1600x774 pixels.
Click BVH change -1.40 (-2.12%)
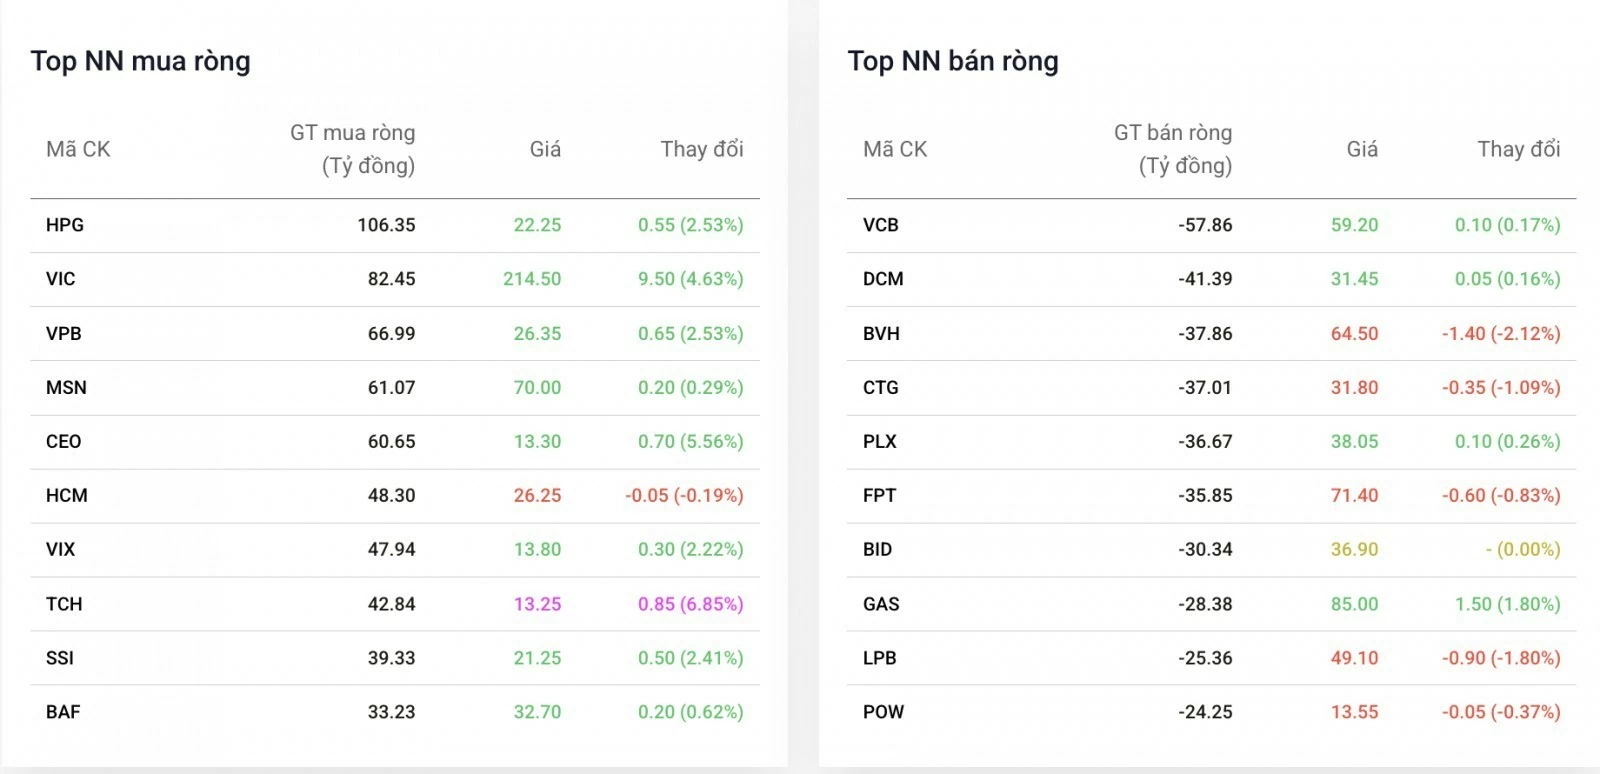click(x=1501, y=333)
